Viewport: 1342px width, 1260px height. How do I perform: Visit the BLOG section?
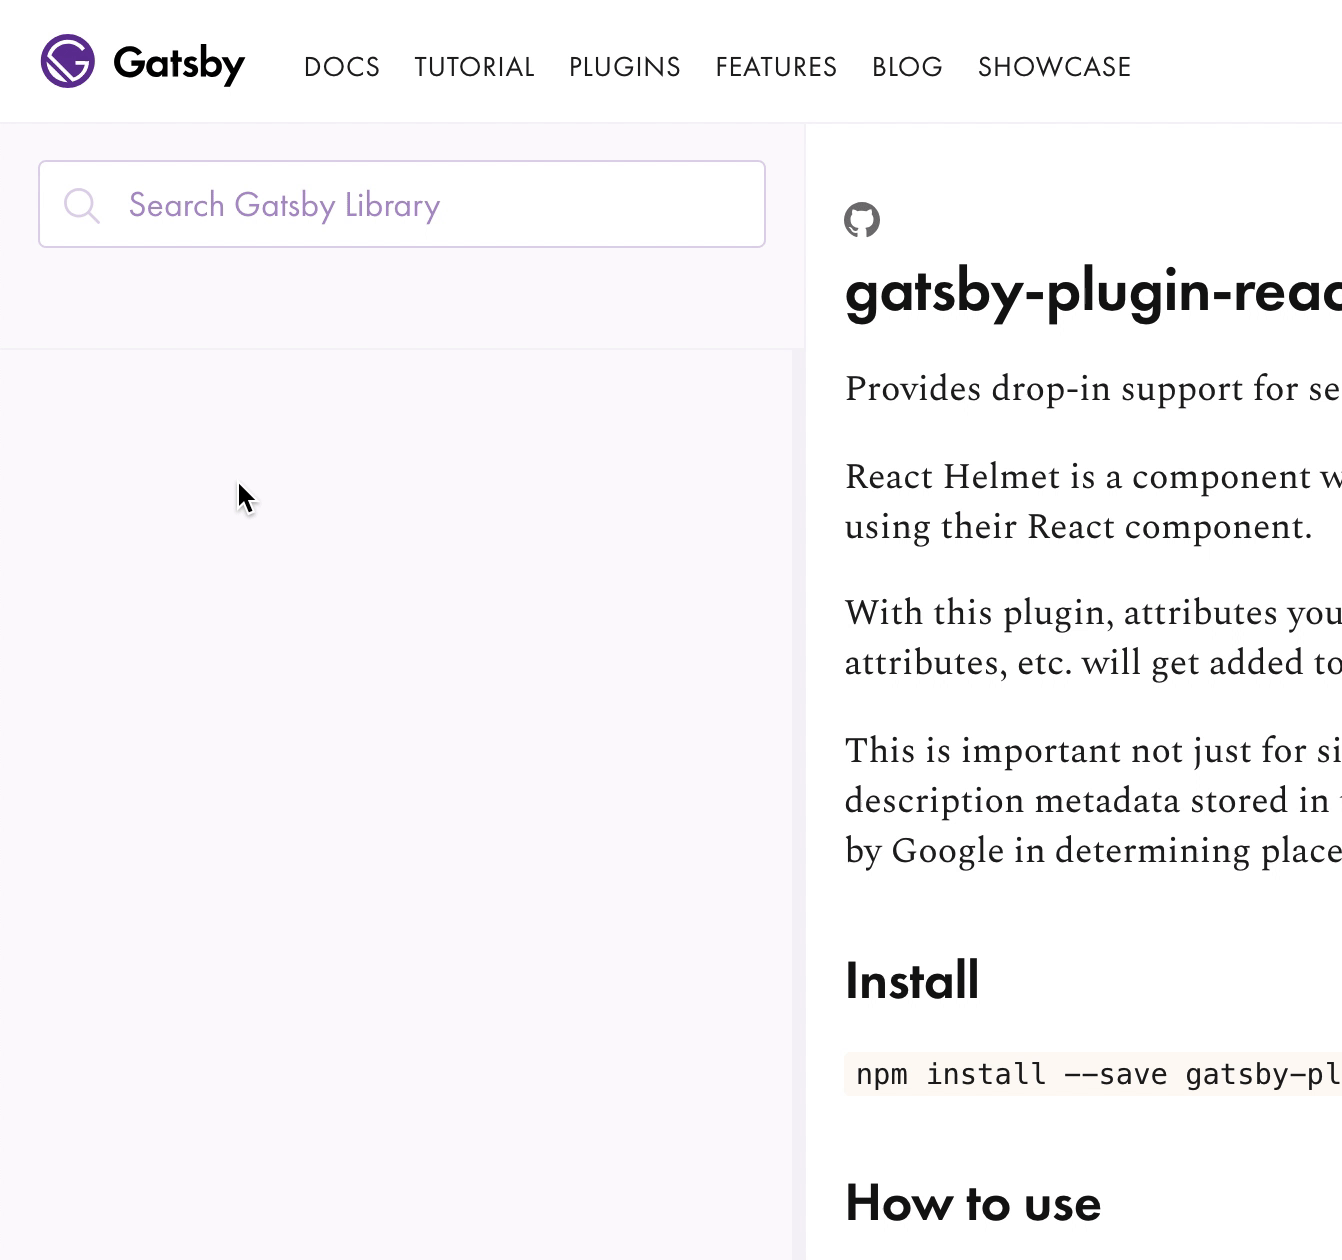click(x=906, y=66)
